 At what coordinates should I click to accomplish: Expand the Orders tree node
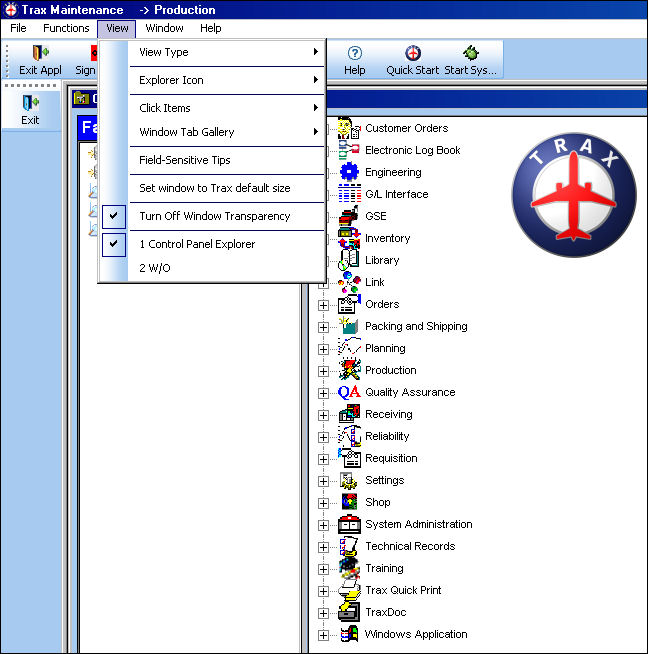coord(323,305)
